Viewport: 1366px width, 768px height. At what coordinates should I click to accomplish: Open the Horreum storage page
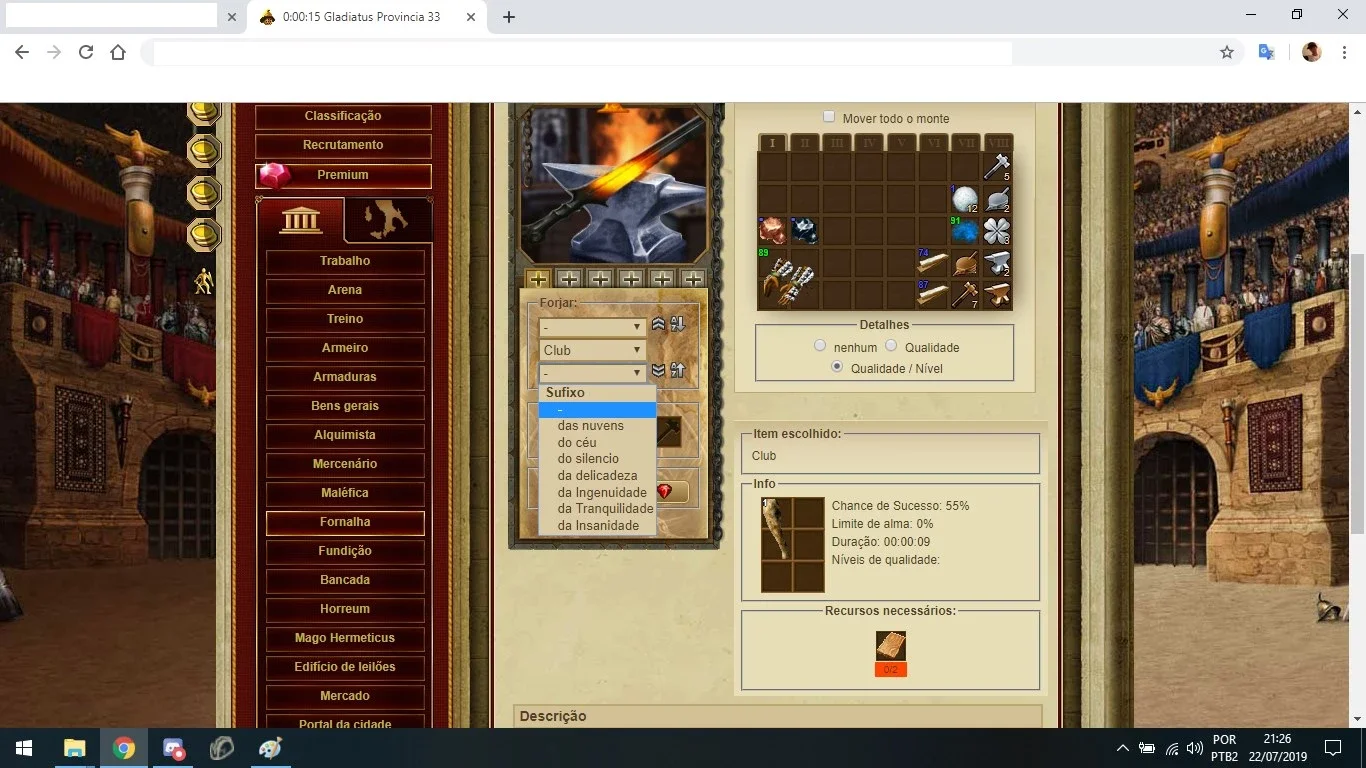[345, 609]
